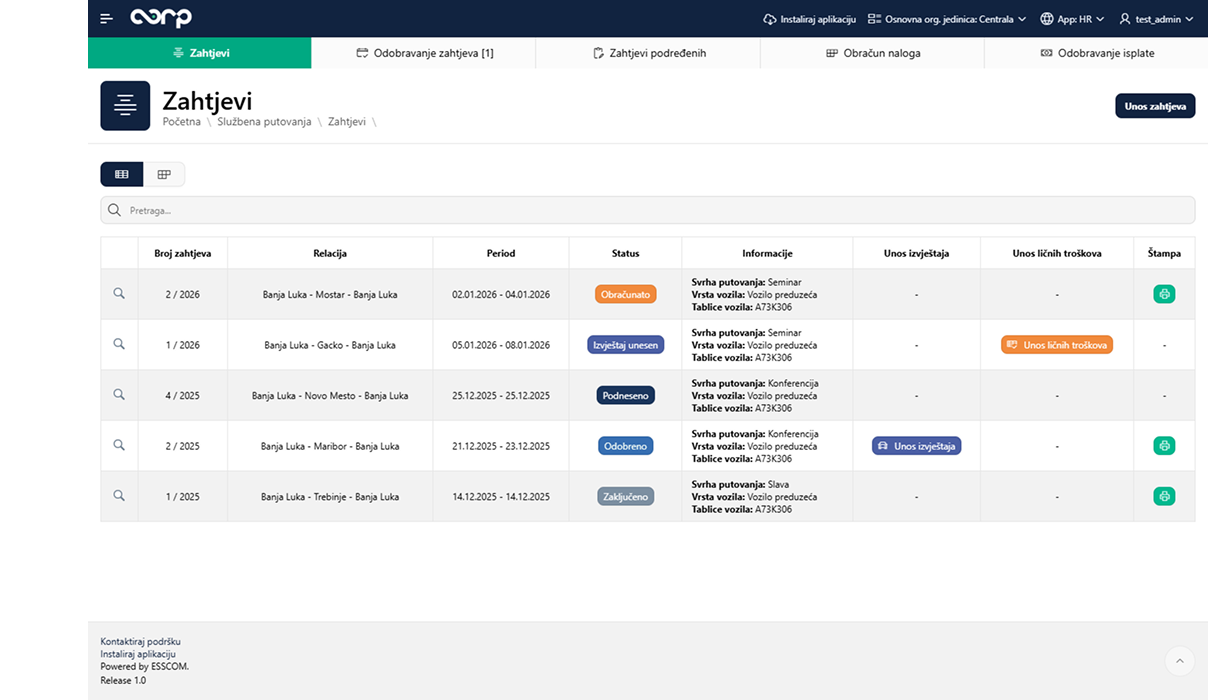Viewport: 1208px width, 700px height.
Task: Click the Unos izvještaja button
Action: [916, 446]
